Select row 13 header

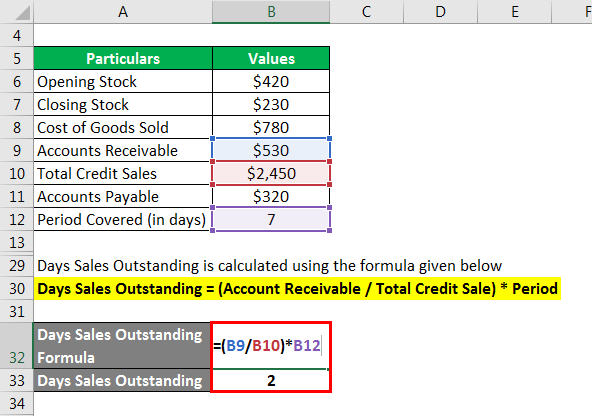[17, 243]
